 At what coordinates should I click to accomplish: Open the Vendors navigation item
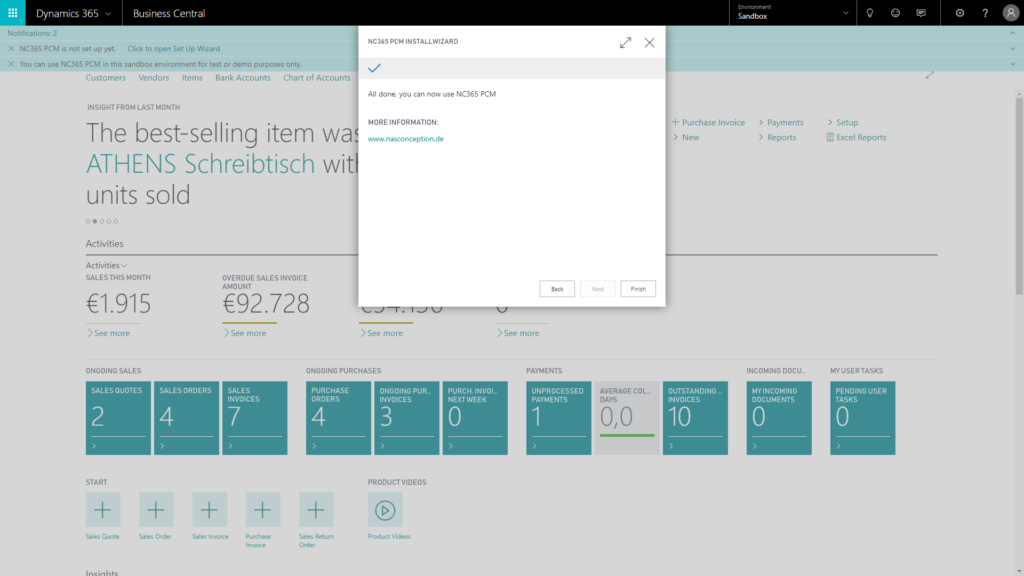[153, 77]
